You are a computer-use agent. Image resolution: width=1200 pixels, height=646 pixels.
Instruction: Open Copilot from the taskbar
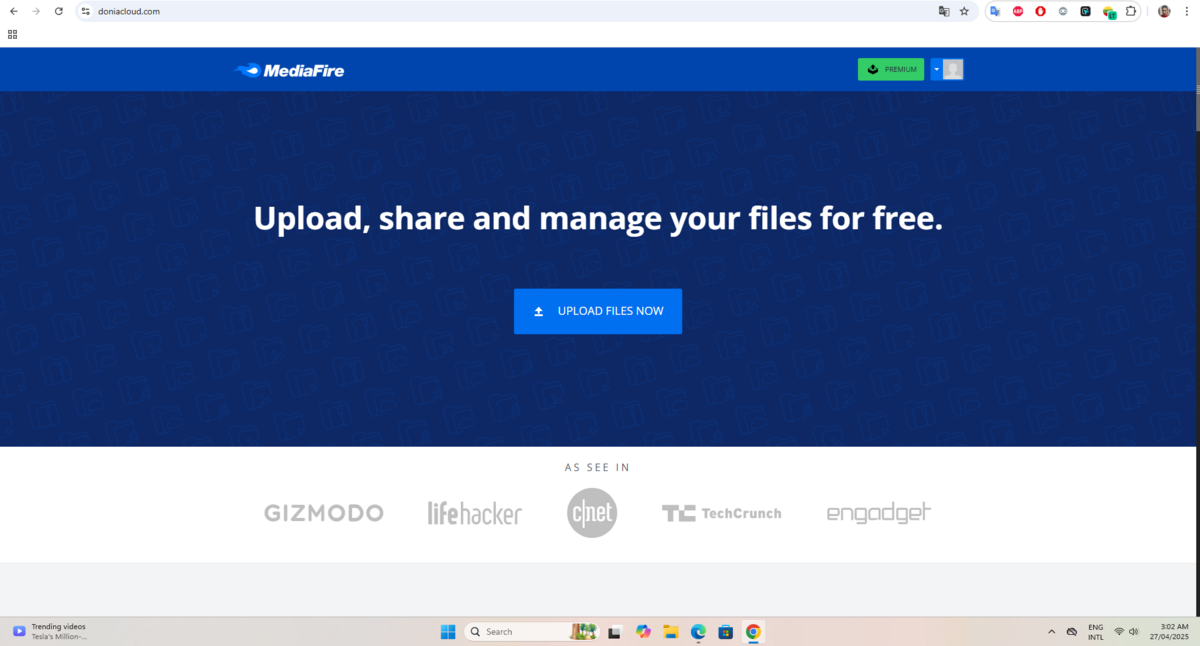[643, 632]
